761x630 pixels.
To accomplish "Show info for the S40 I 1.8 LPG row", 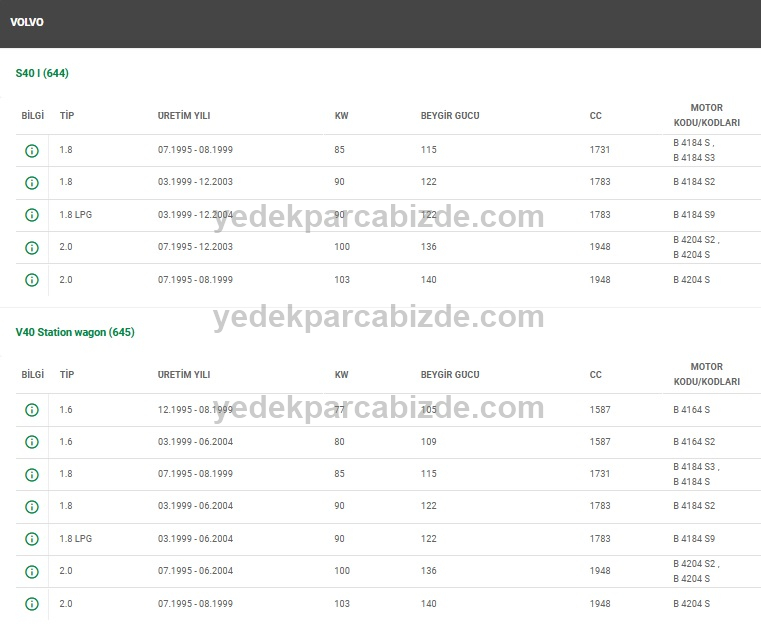I will click(32, 215).
